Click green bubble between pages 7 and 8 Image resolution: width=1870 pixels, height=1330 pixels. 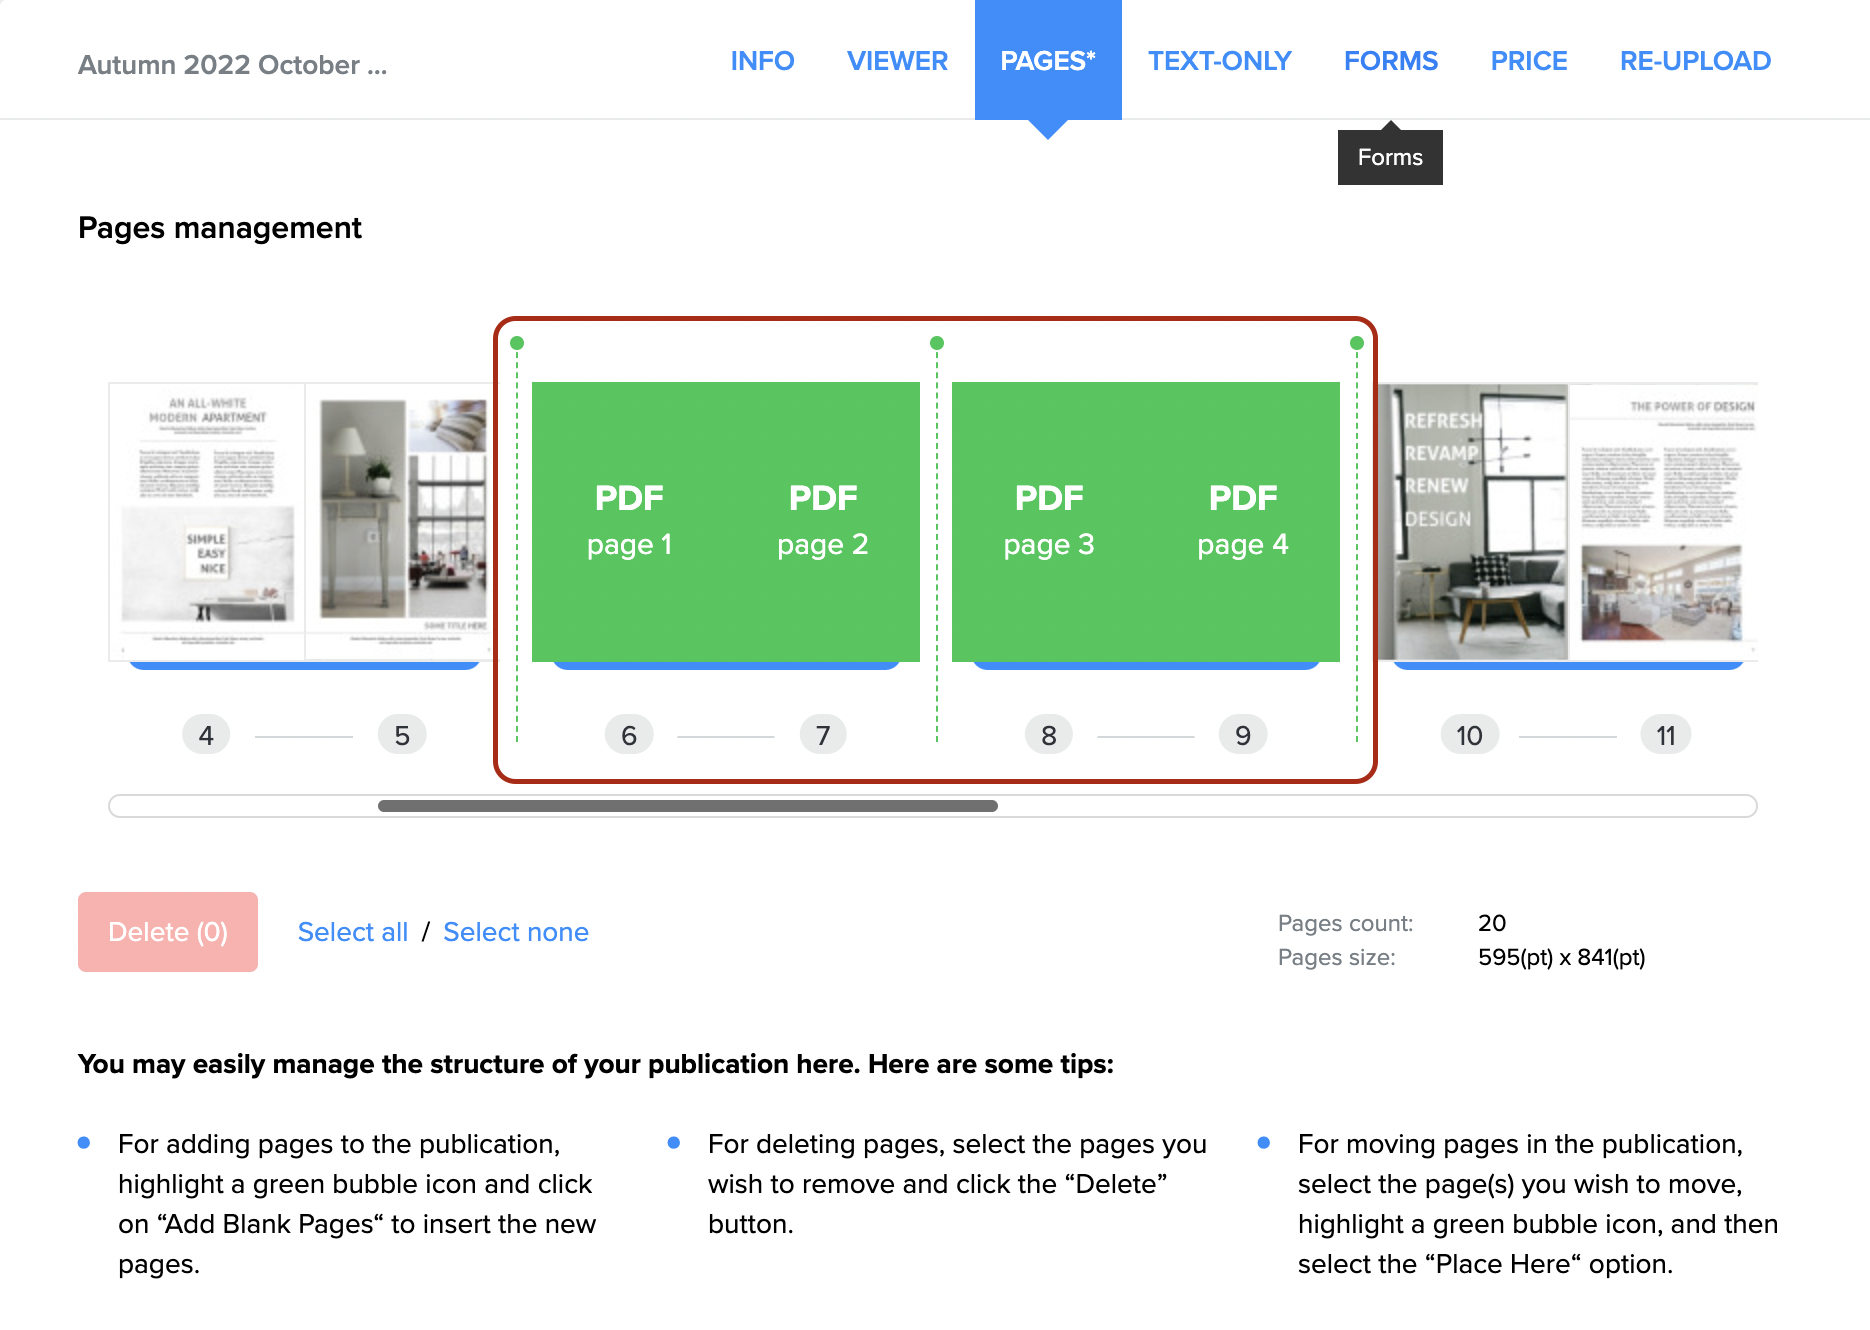coord(937,343)
